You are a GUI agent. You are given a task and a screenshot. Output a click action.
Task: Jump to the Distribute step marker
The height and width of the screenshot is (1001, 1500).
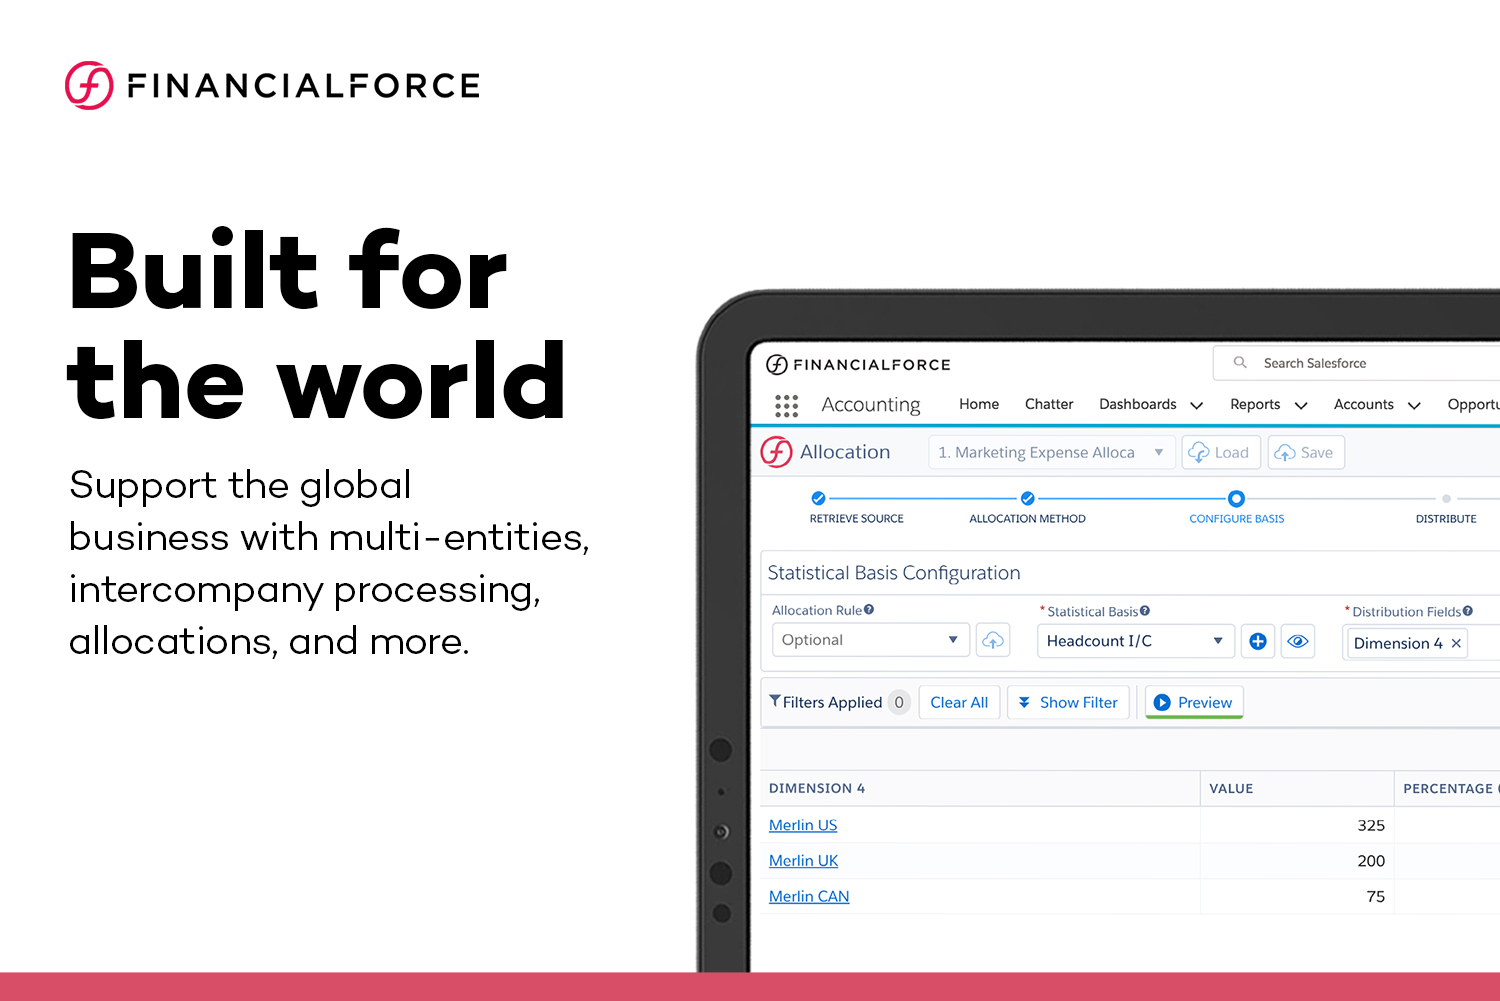(x=1446, y=498)
